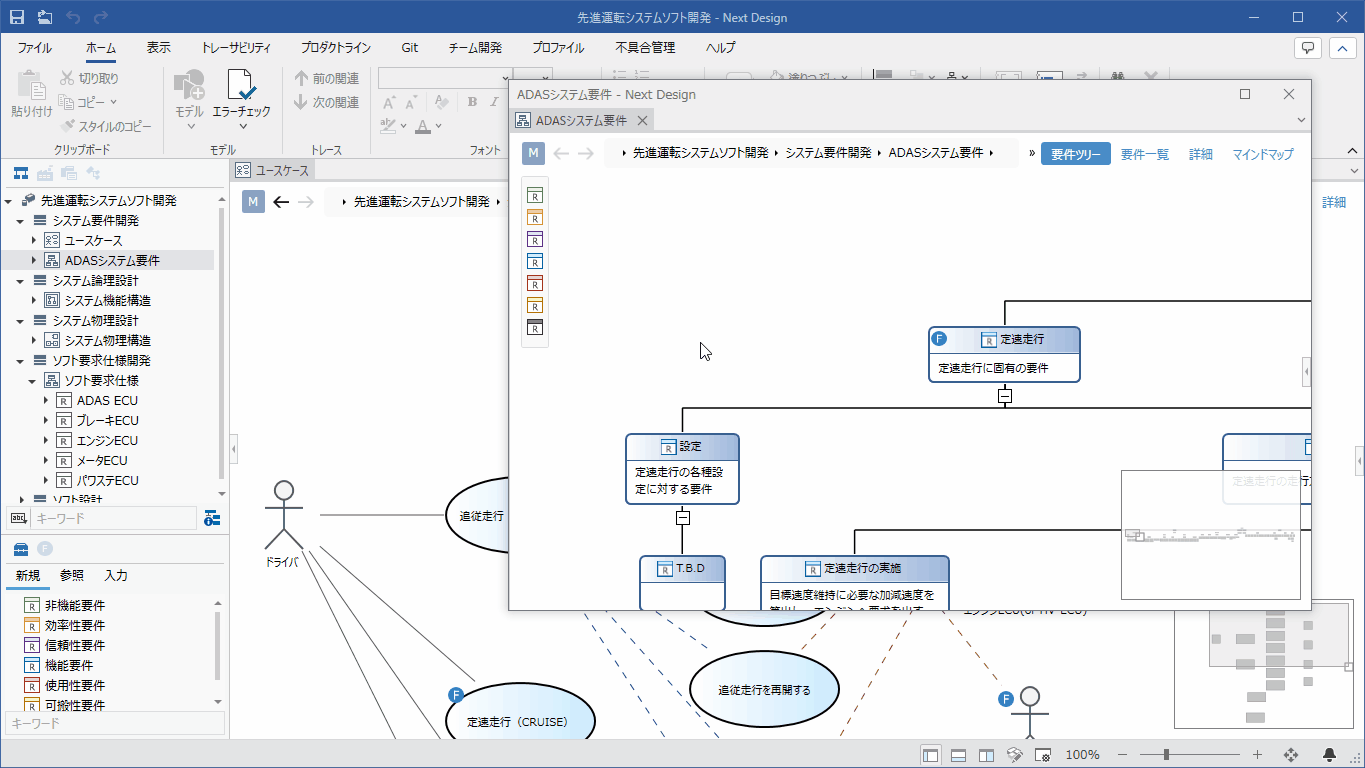Open the search type abc dropdown
The image size is (1365, 768).
point(19,518)
